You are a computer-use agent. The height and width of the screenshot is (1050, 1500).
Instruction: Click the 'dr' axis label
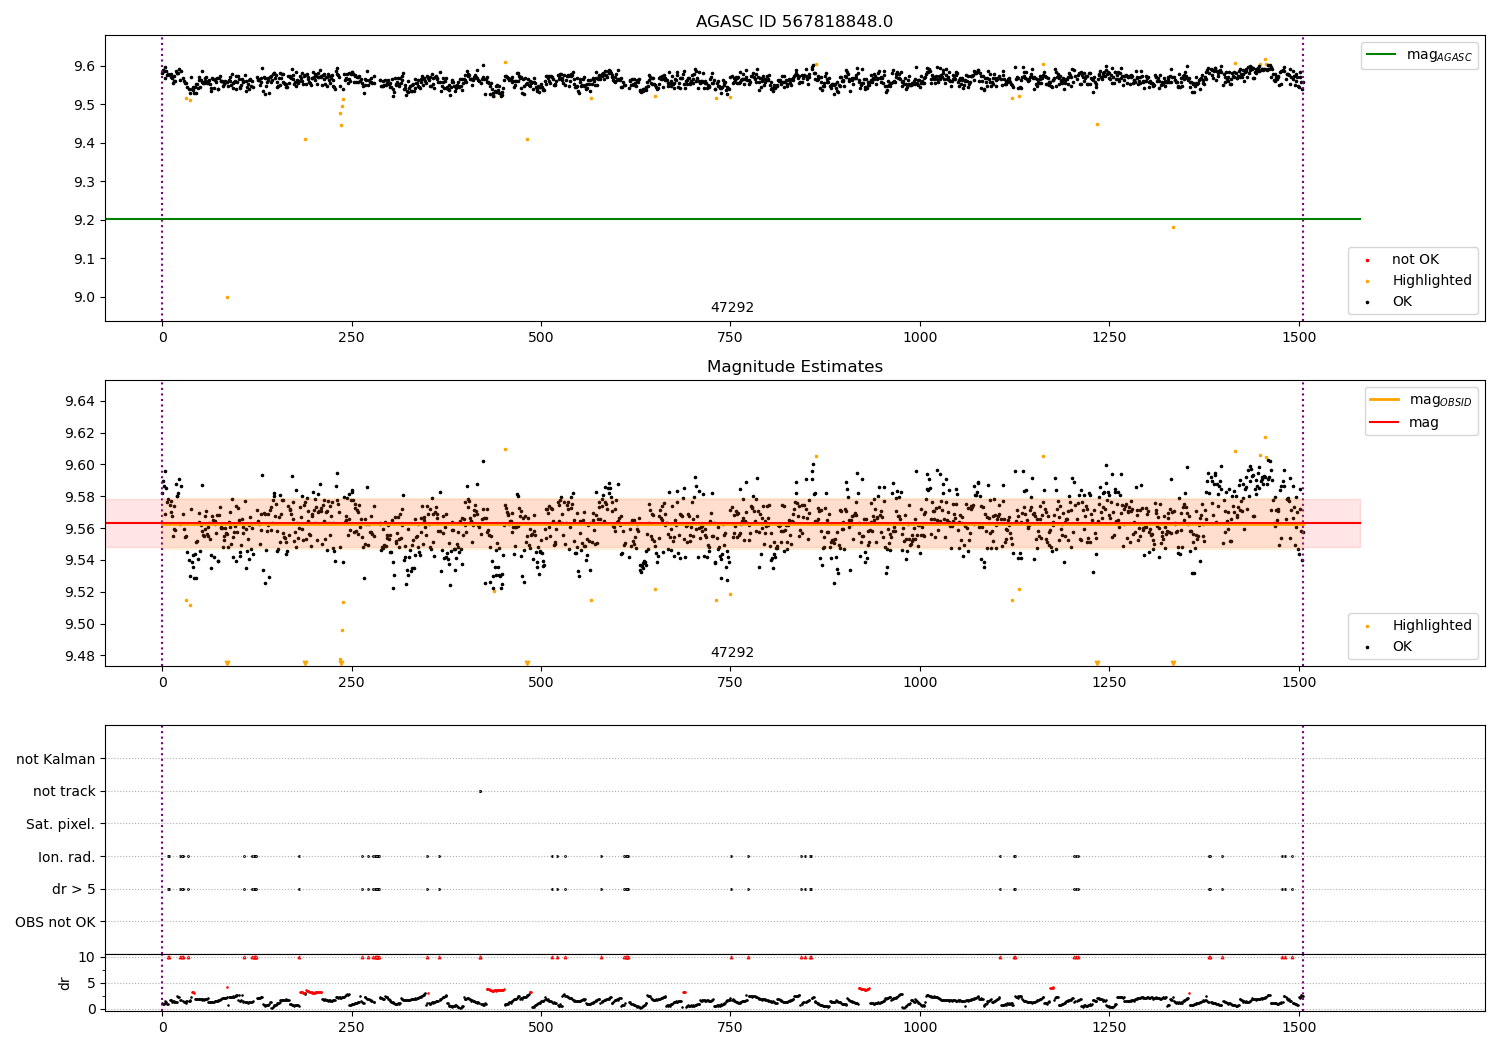65,983
